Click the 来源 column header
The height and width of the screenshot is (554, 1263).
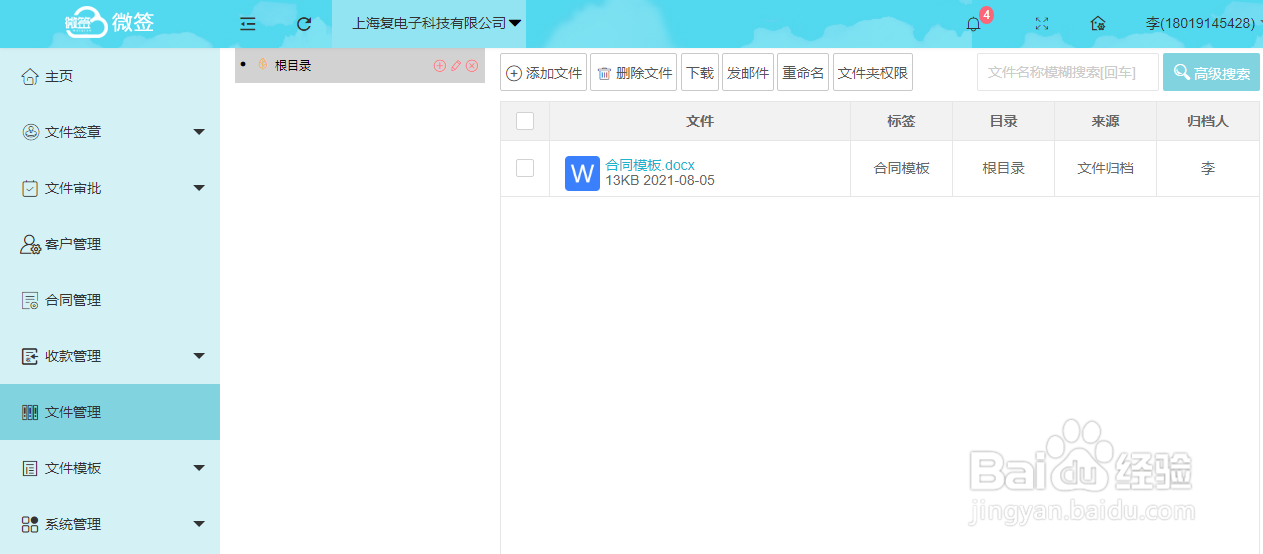1105,121
